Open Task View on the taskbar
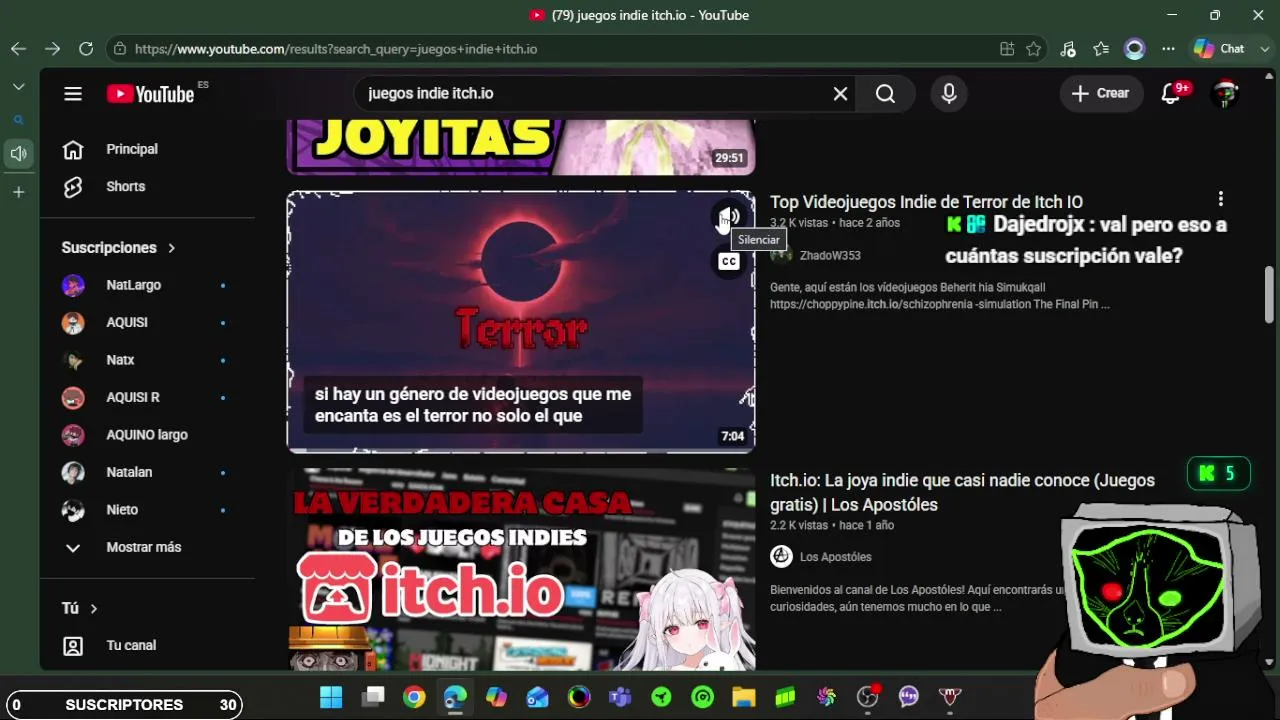This screenshot has width=1280, height=720. click(x=373, y=697)
